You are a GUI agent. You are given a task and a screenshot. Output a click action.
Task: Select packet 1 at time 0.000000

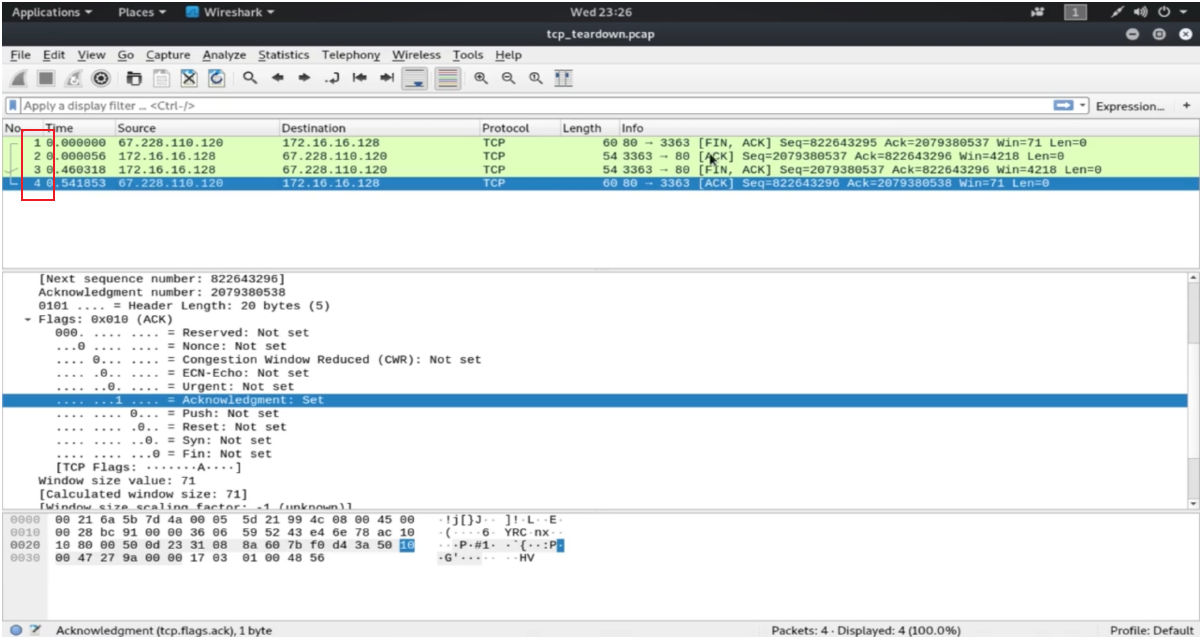[x=600, y=143]
